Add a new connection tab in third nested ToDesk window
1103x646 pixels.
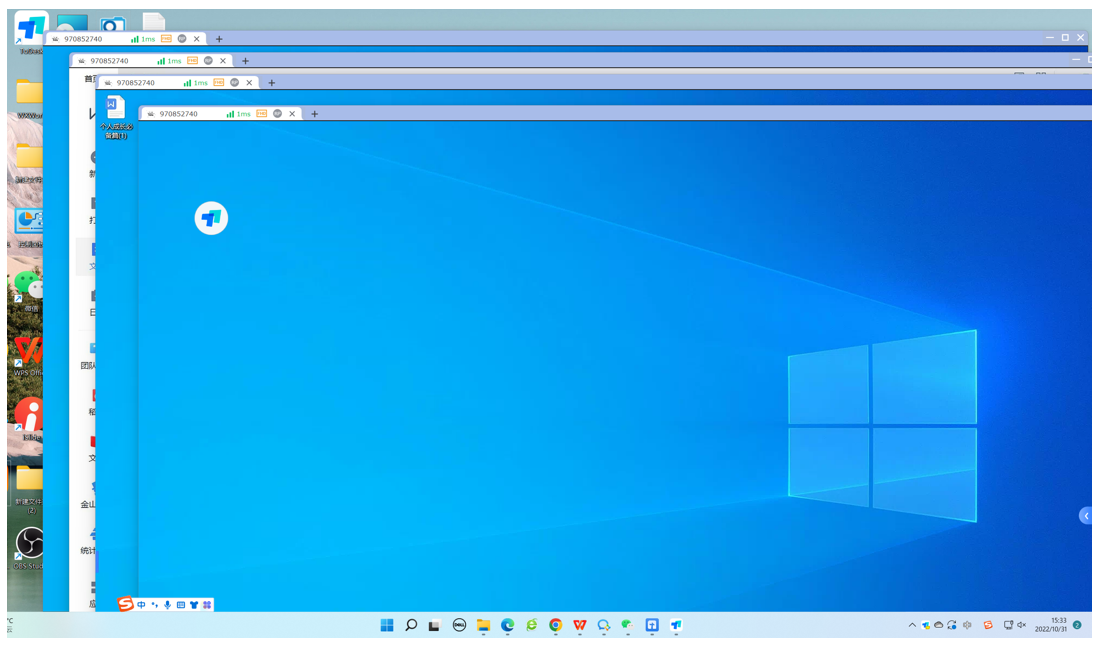pyautogui.click(x=272, y=83)
